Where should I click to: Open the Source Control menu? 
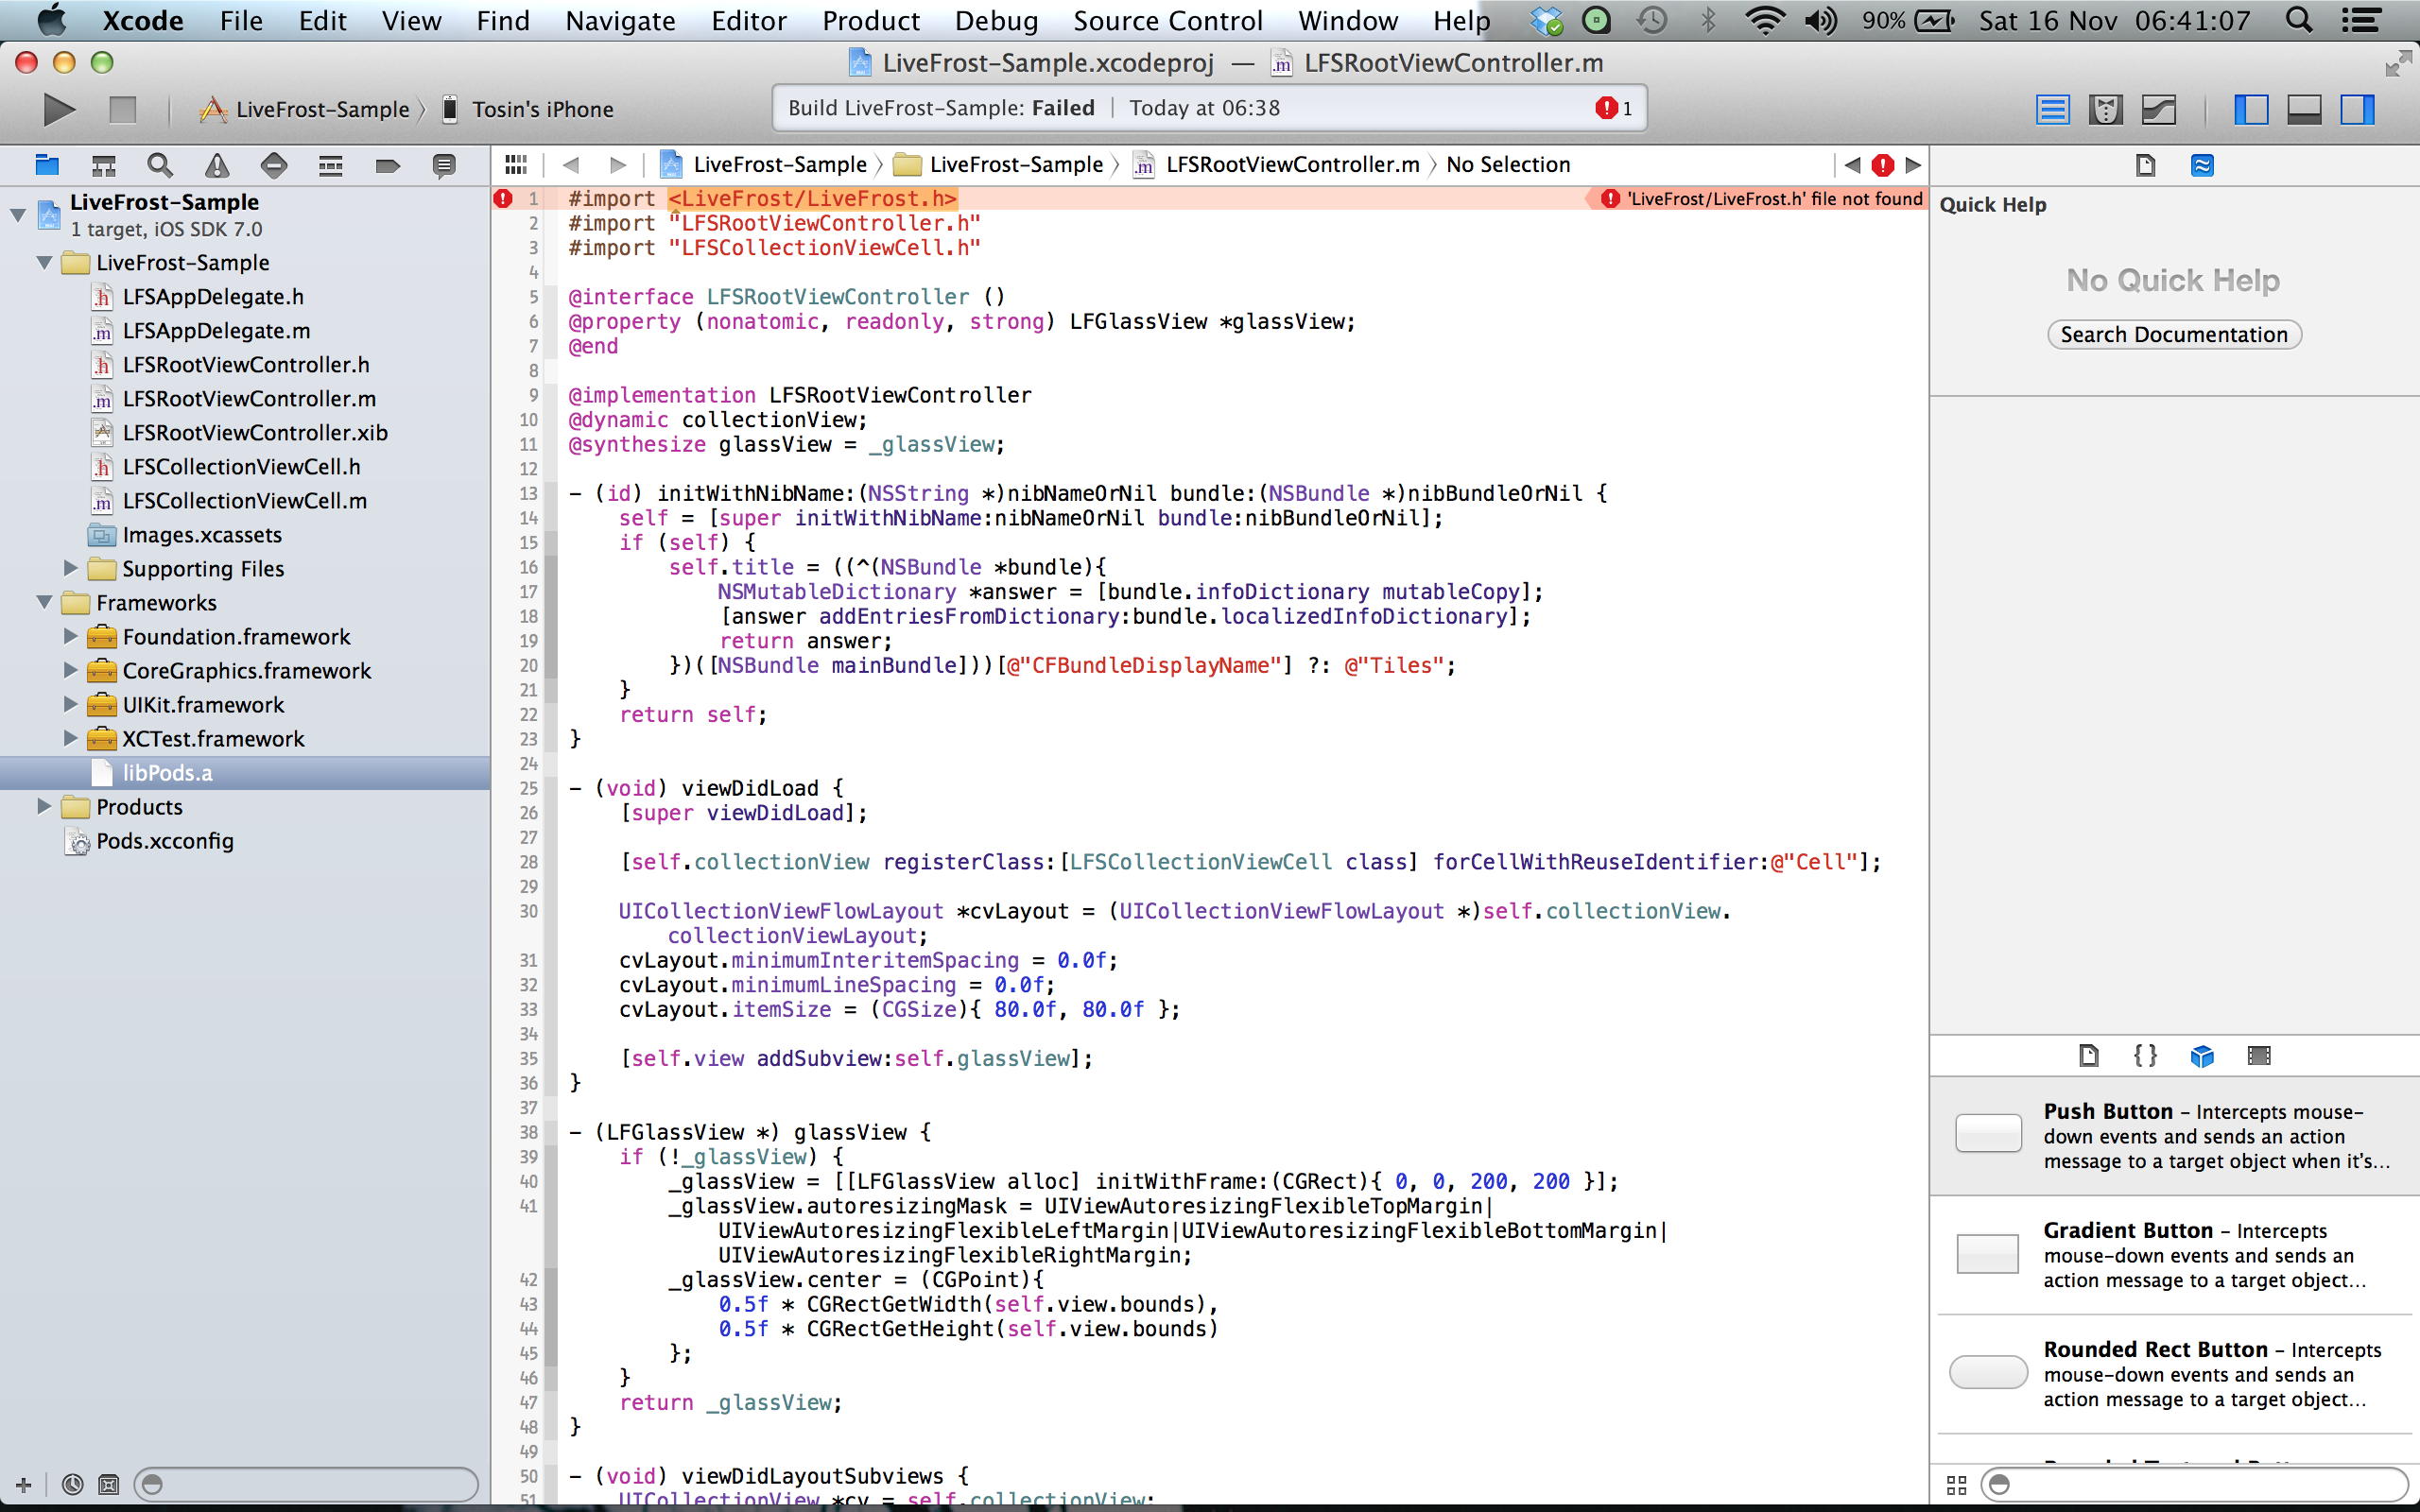tap(1168, 20)
